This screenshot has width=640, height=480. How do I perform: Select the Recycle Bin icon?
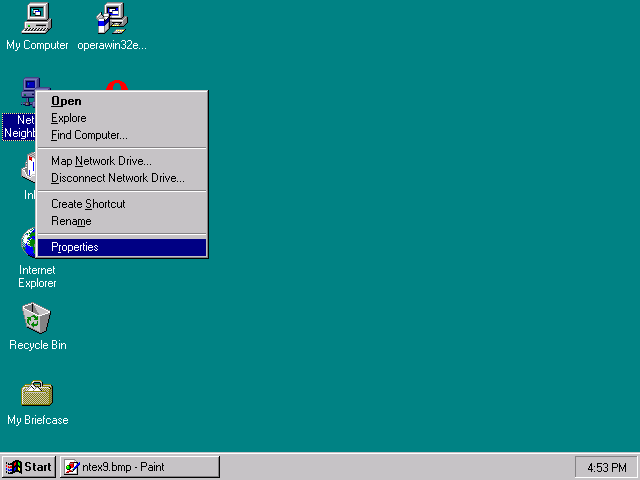click(37, 318)
